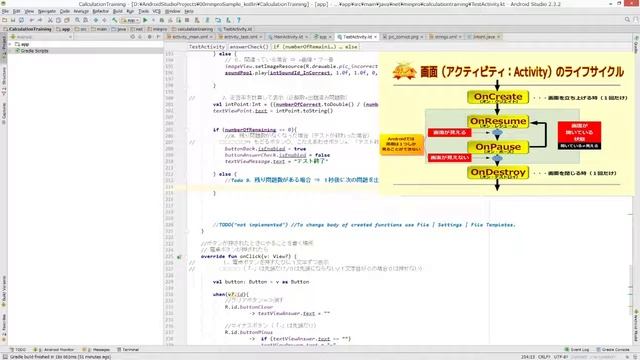Open the TODO tool window

click(x=17, y=350)
